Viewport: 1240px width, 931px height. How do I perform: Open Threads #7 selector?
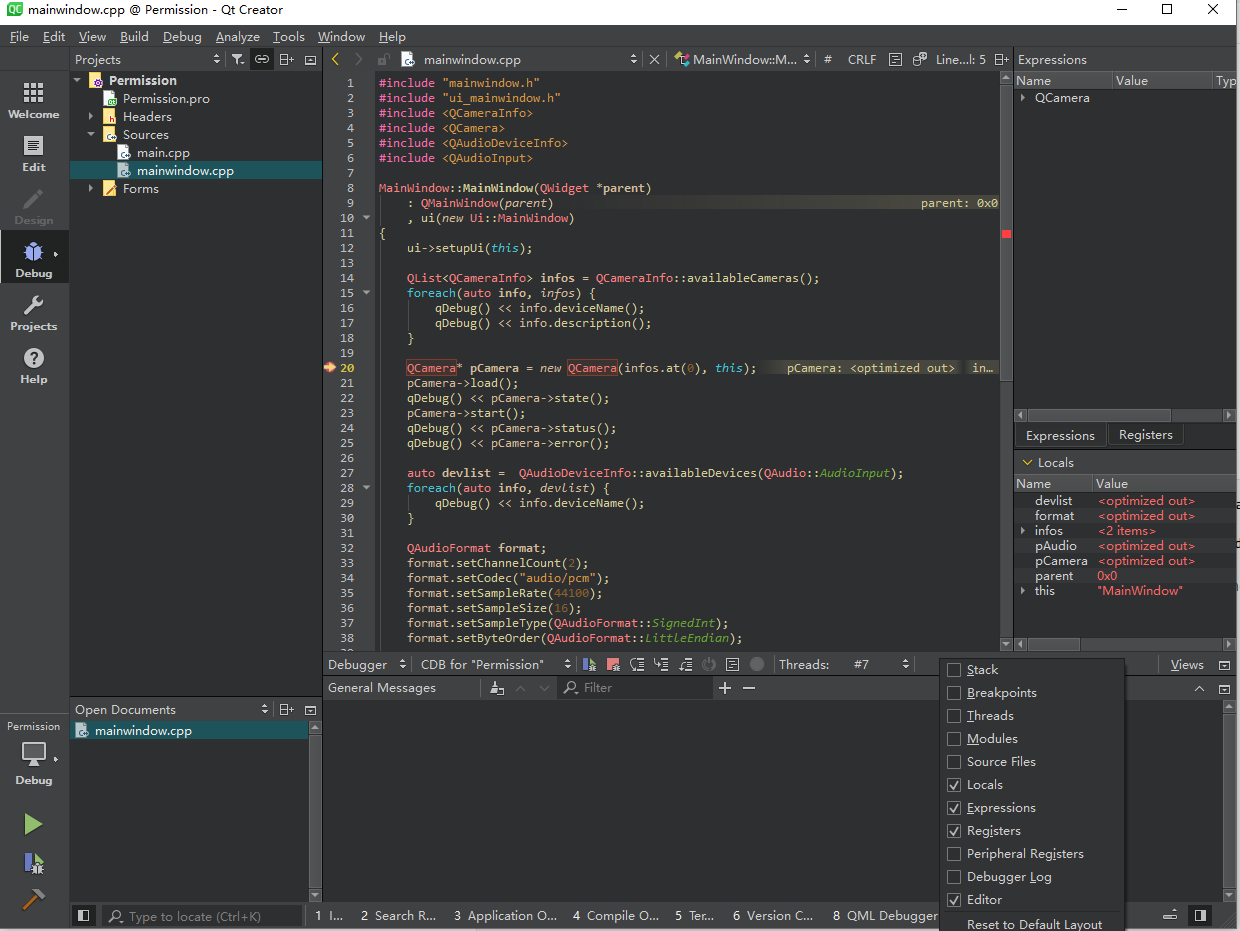pos(880,664)
